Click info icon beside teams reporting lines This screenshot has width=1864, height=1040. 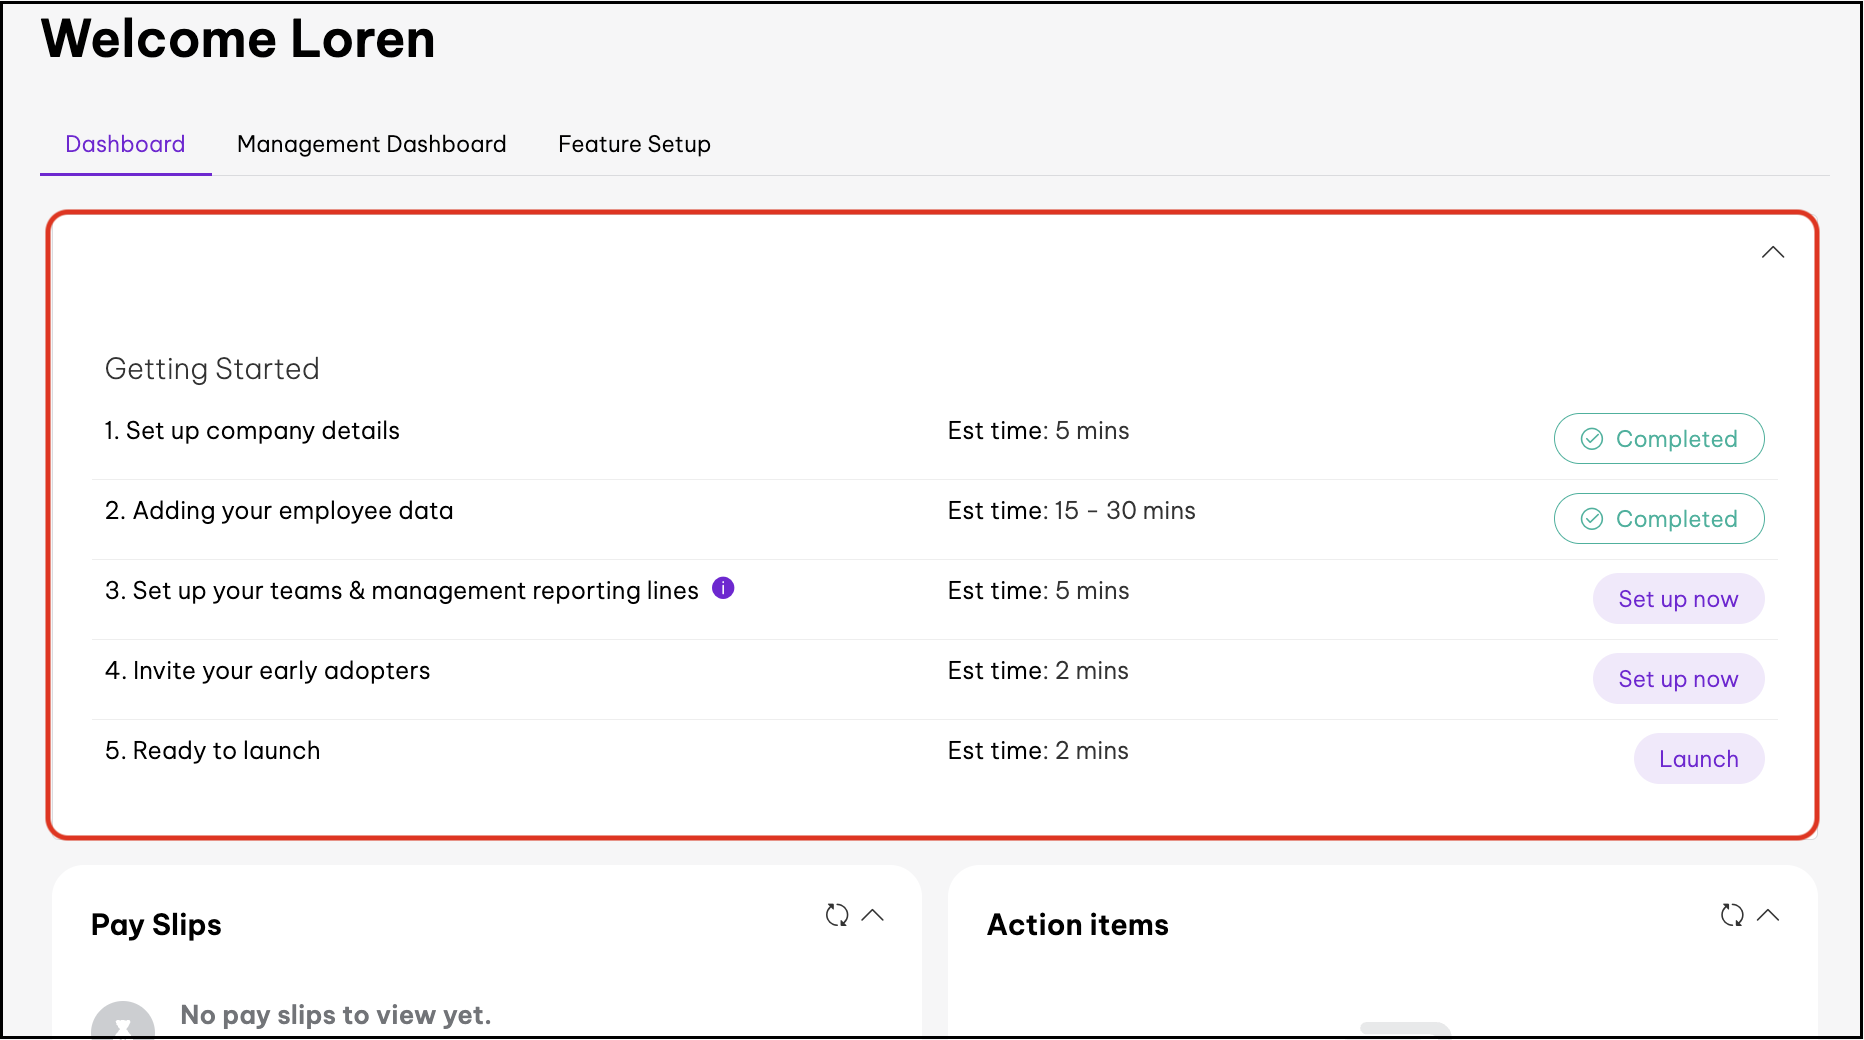pos(723,588)
